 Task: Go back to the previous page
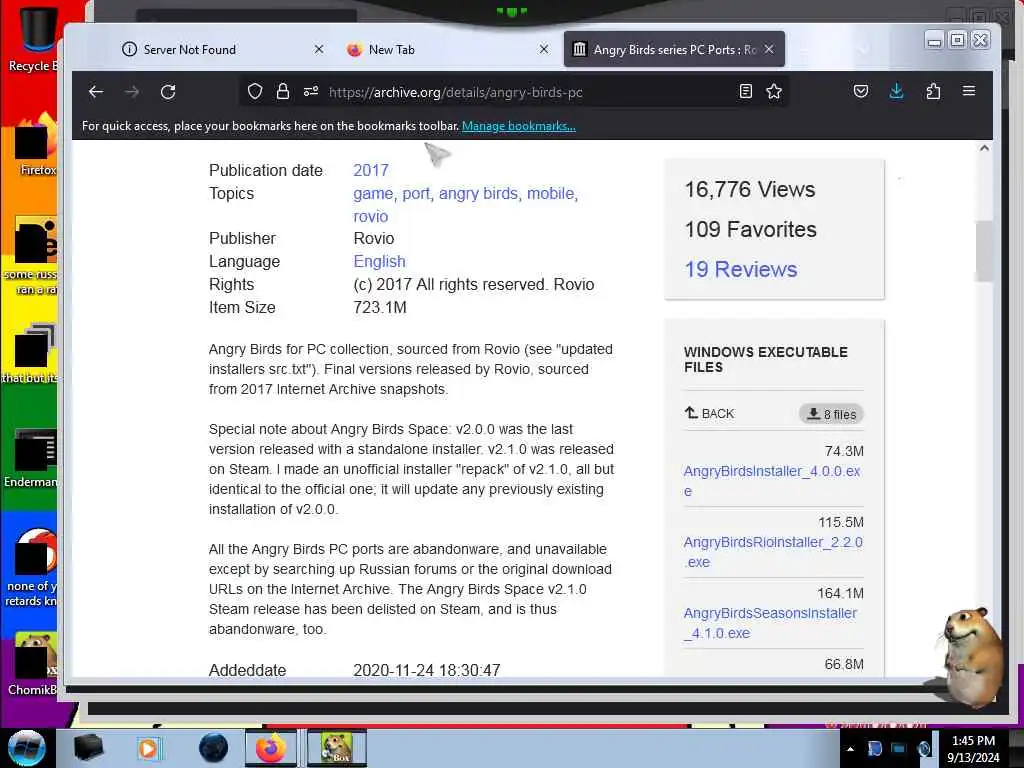[x=96, y=91]
